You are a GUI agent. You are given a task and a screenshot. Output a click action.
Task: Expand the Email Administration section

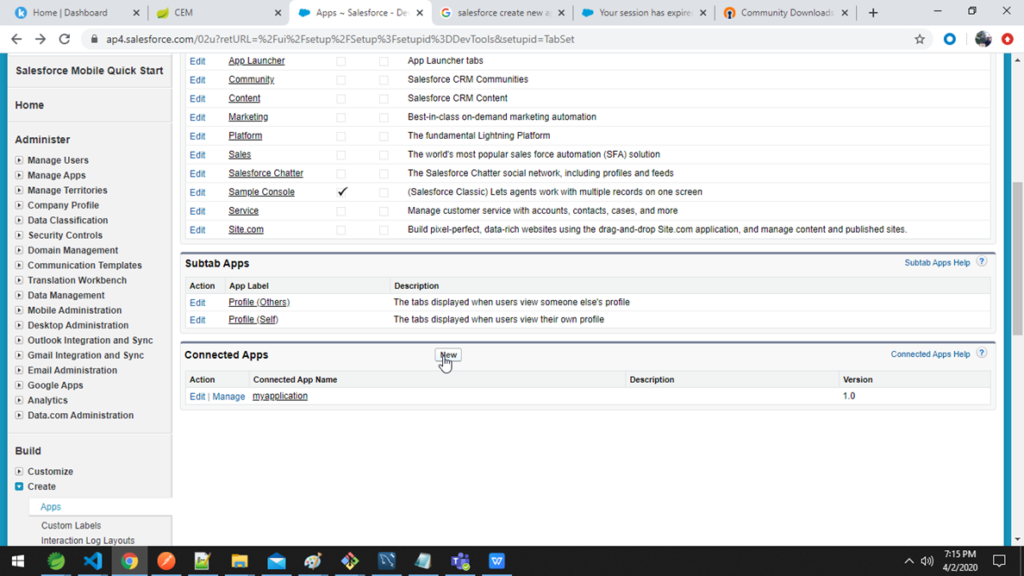[x=19, y=370]
